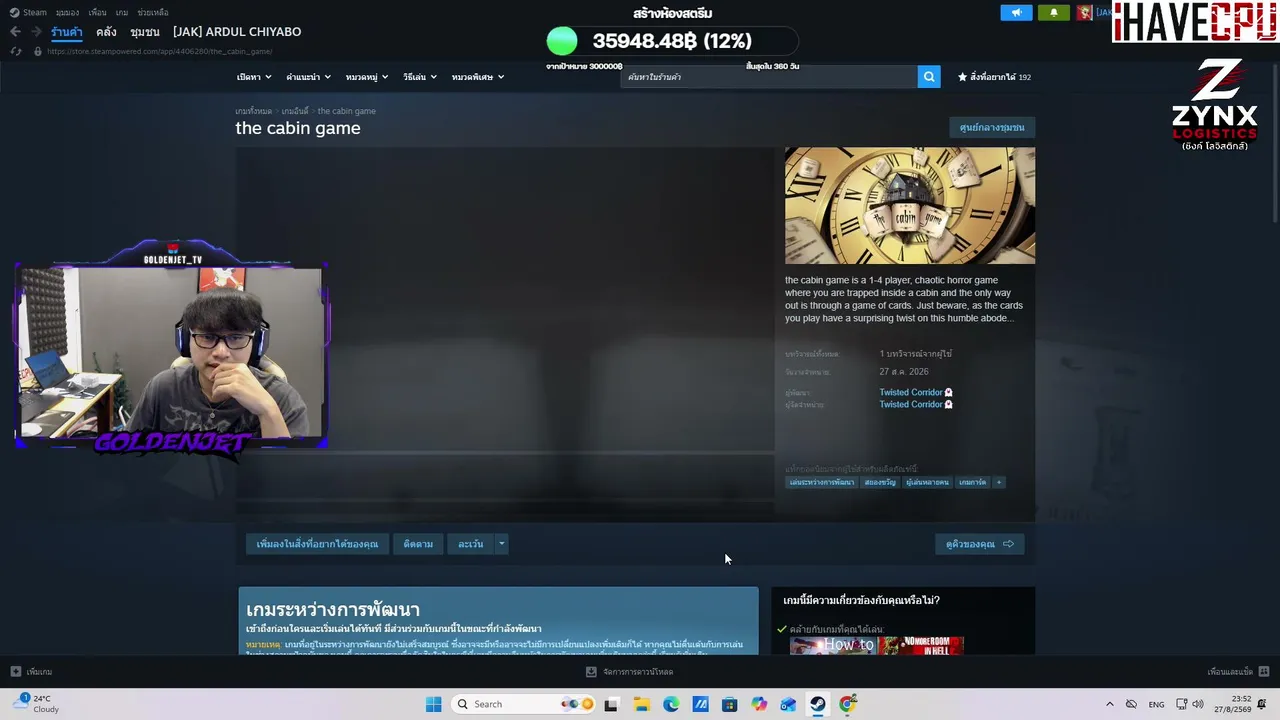Click the padlock icon beside the store URL
The width and height of the screenshot is (1280, 720).
(x=38, y=51)
